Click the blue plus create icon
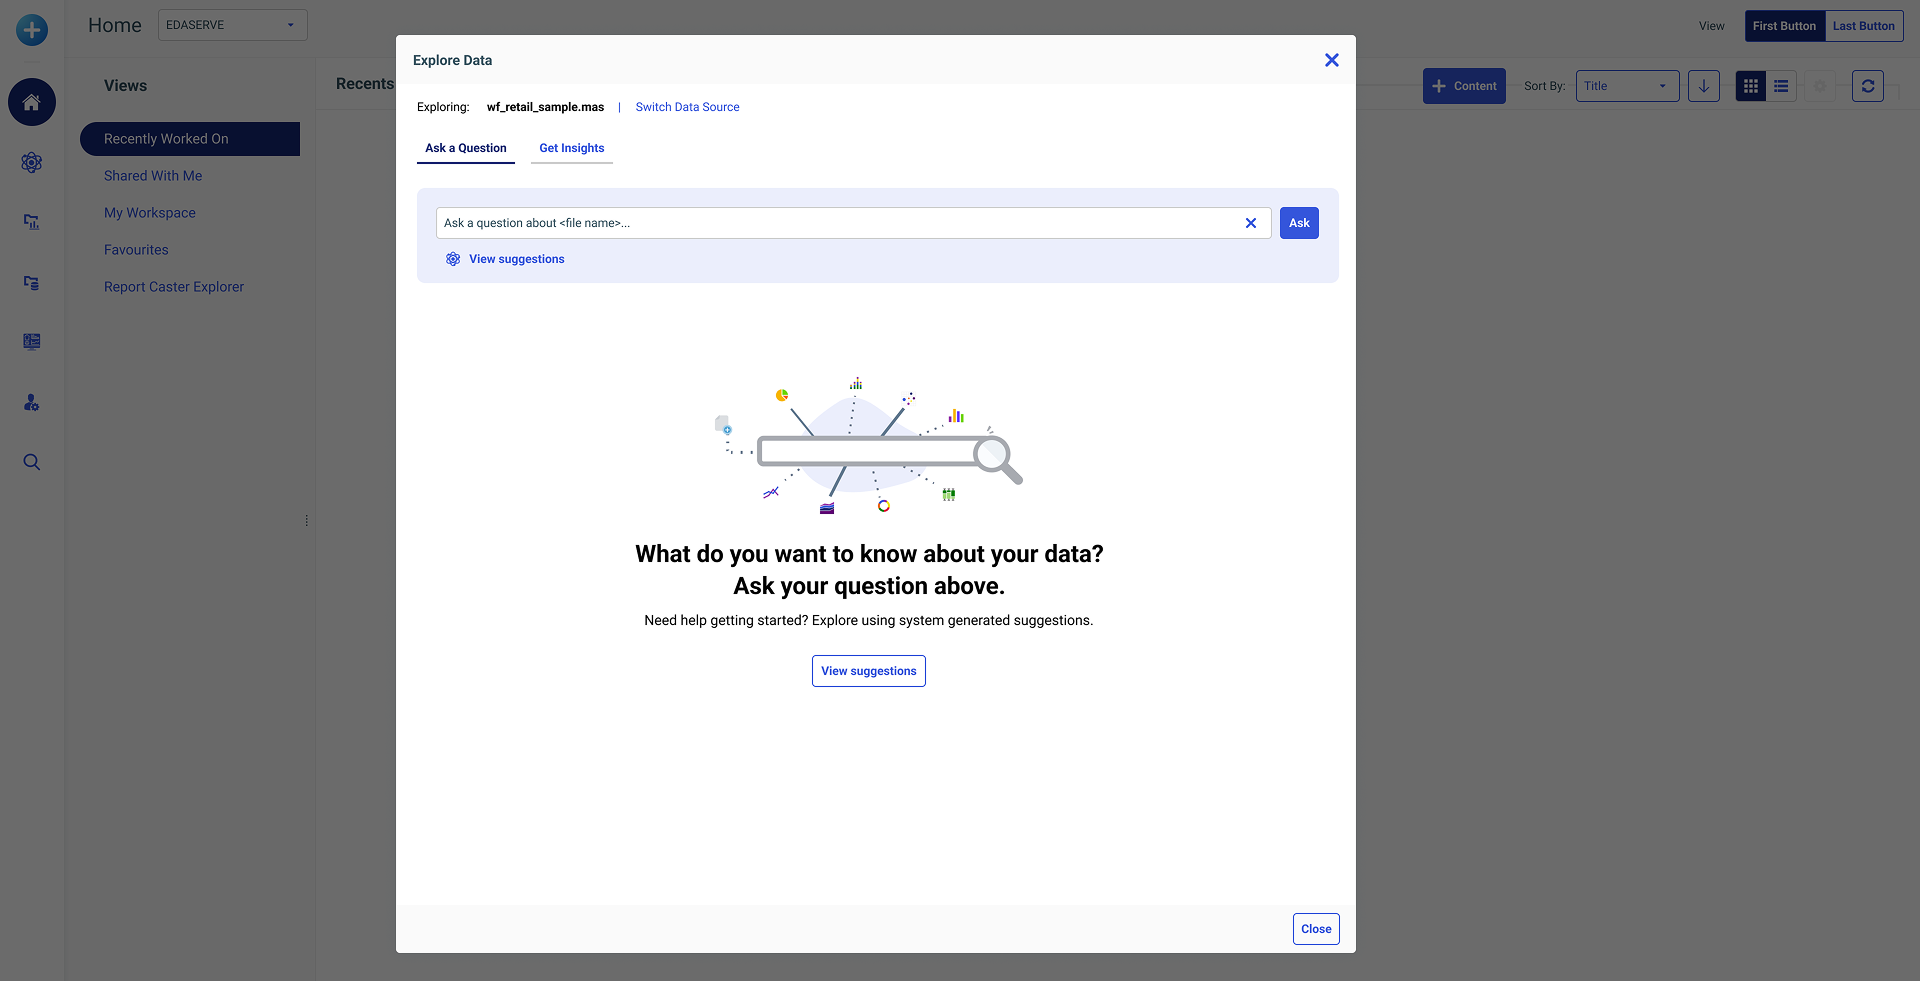The height and width of the screenshot is (981, 1920). click(32, 30)
